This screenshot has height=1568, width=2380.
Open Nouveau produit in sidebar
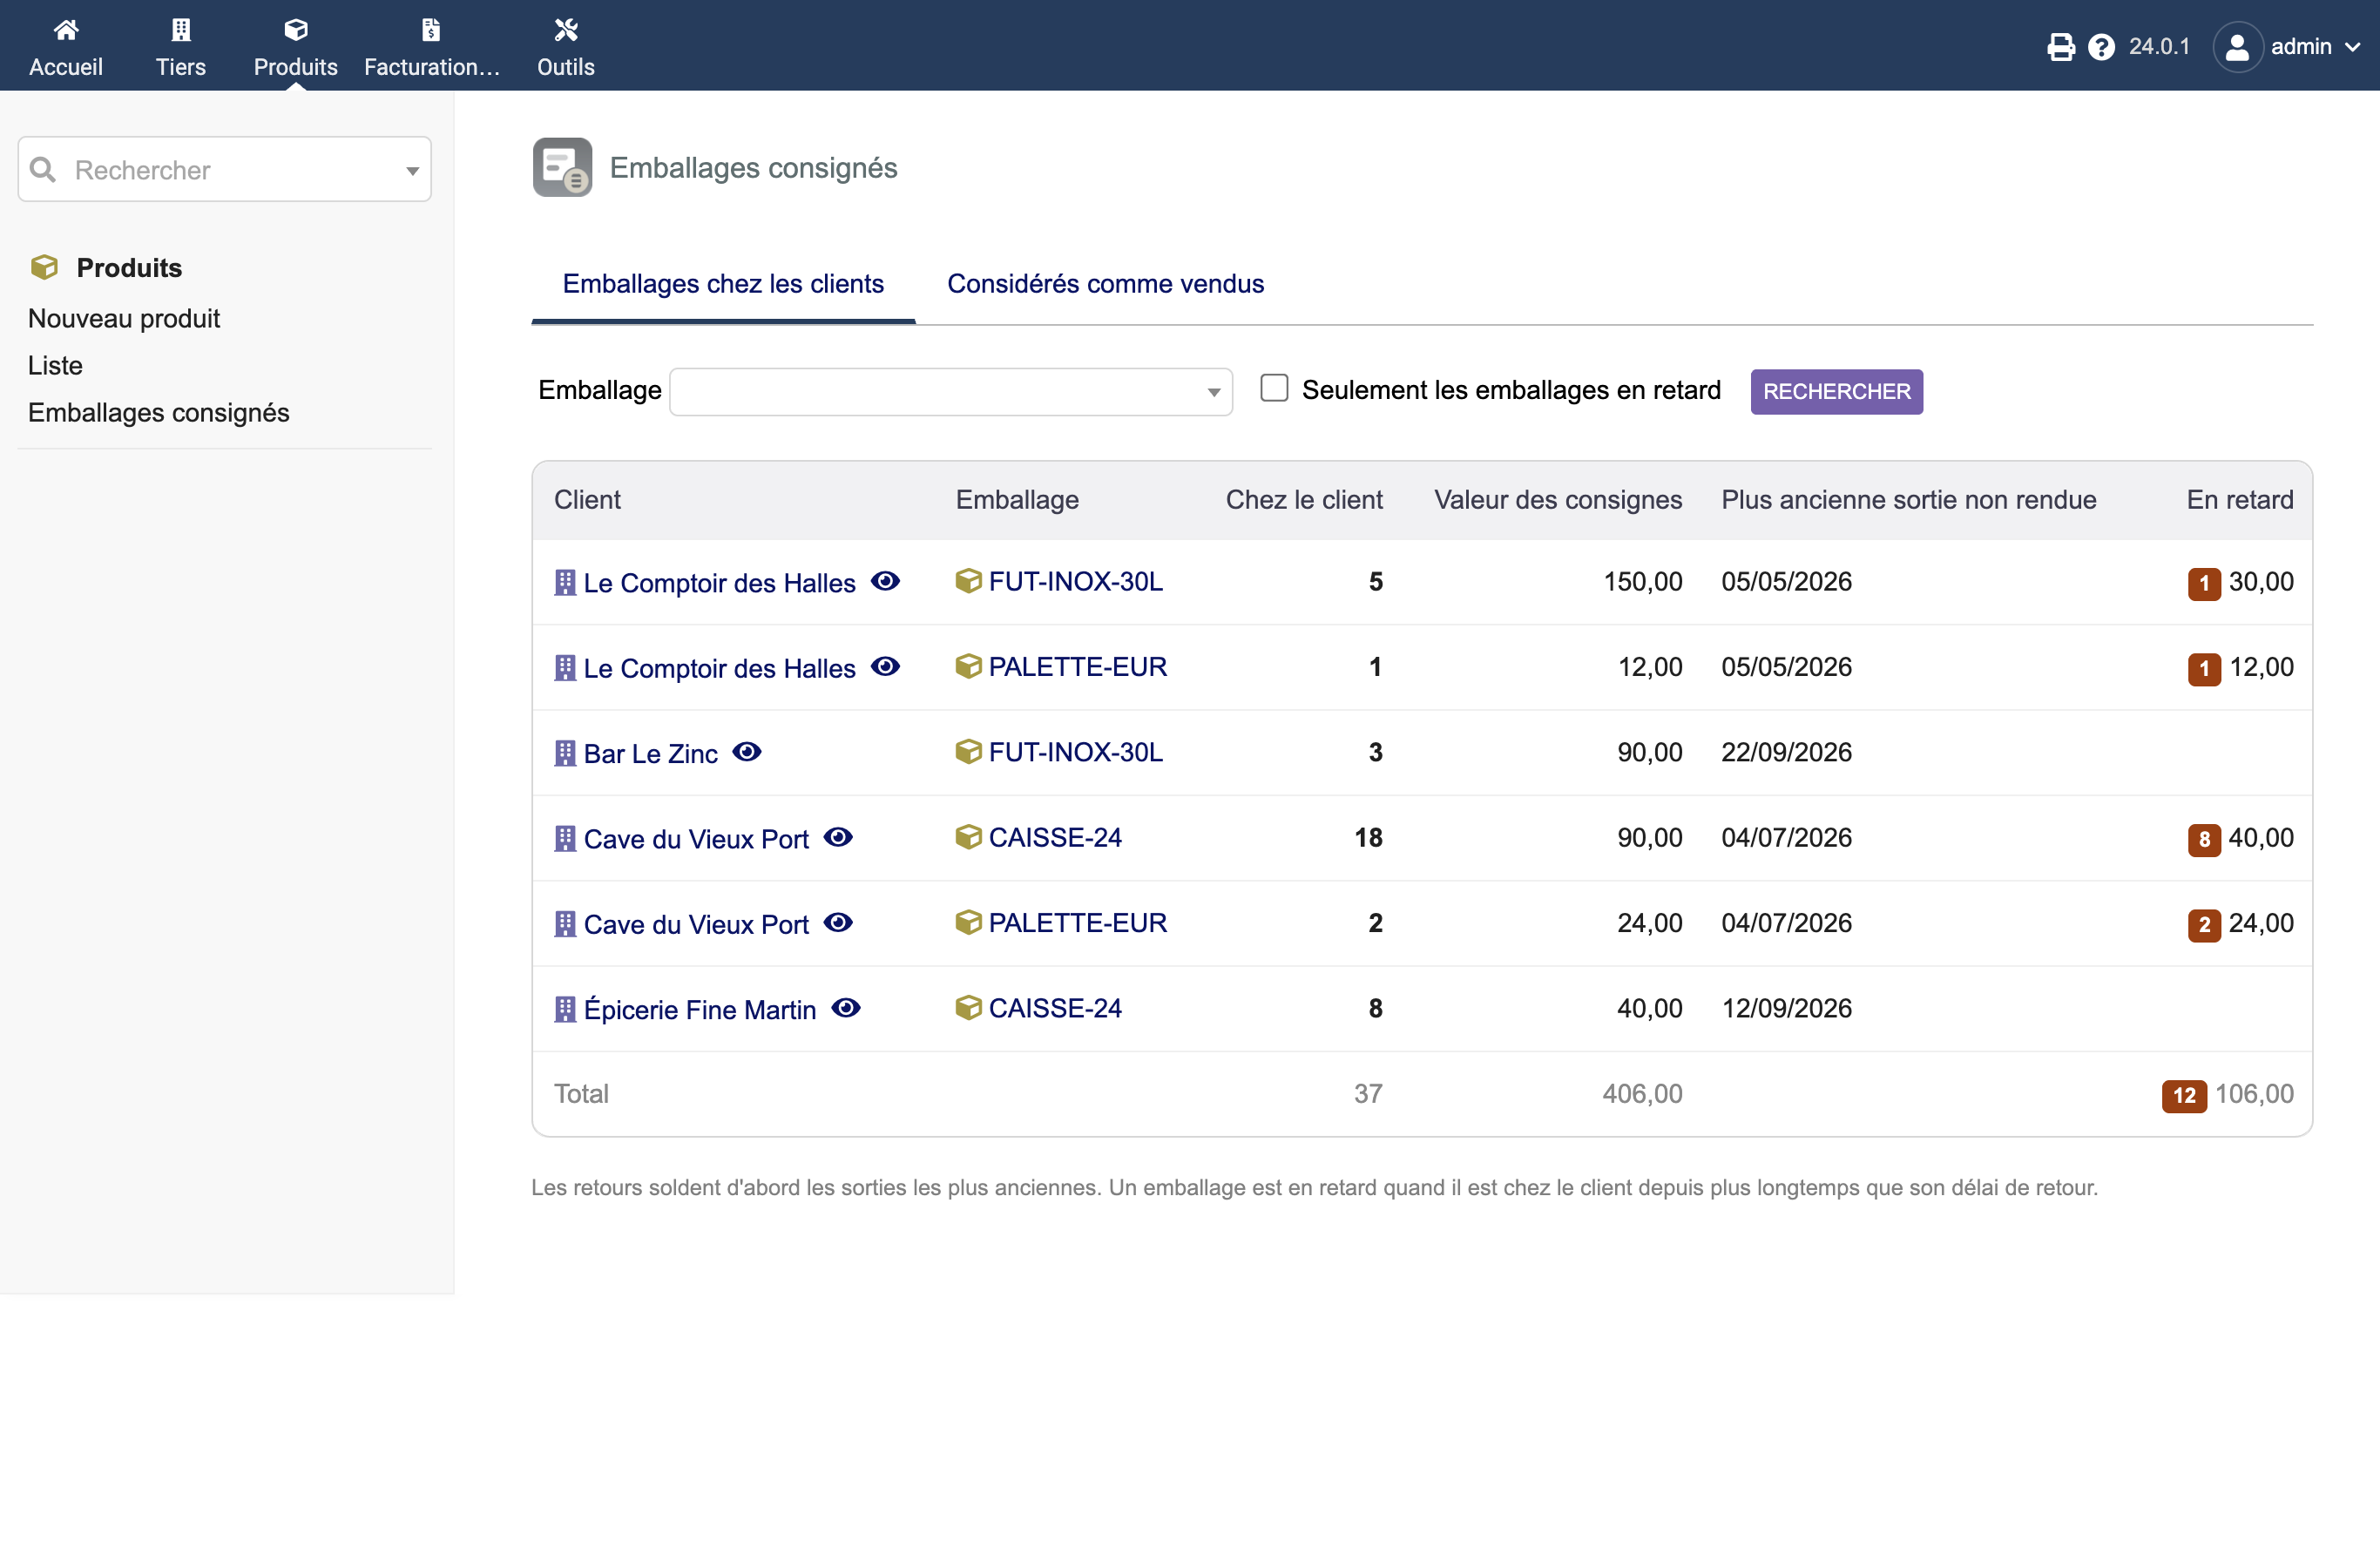point(124,318)
